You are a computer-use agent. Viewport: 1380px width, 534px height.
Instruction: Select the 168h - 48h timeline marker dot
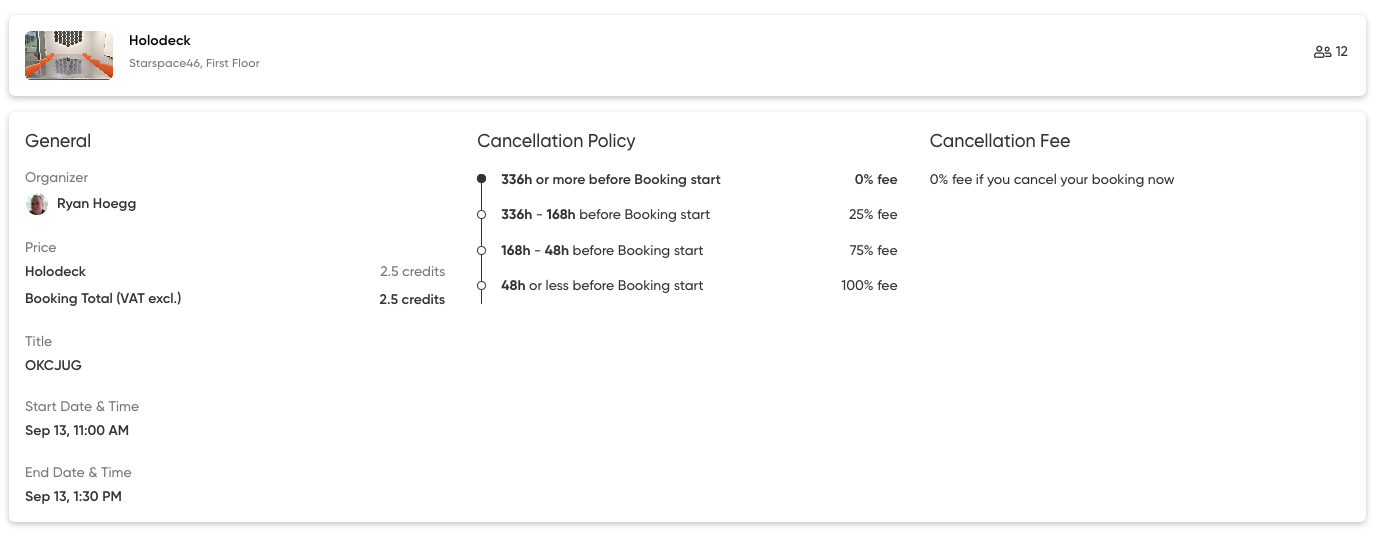coord(481,250)
